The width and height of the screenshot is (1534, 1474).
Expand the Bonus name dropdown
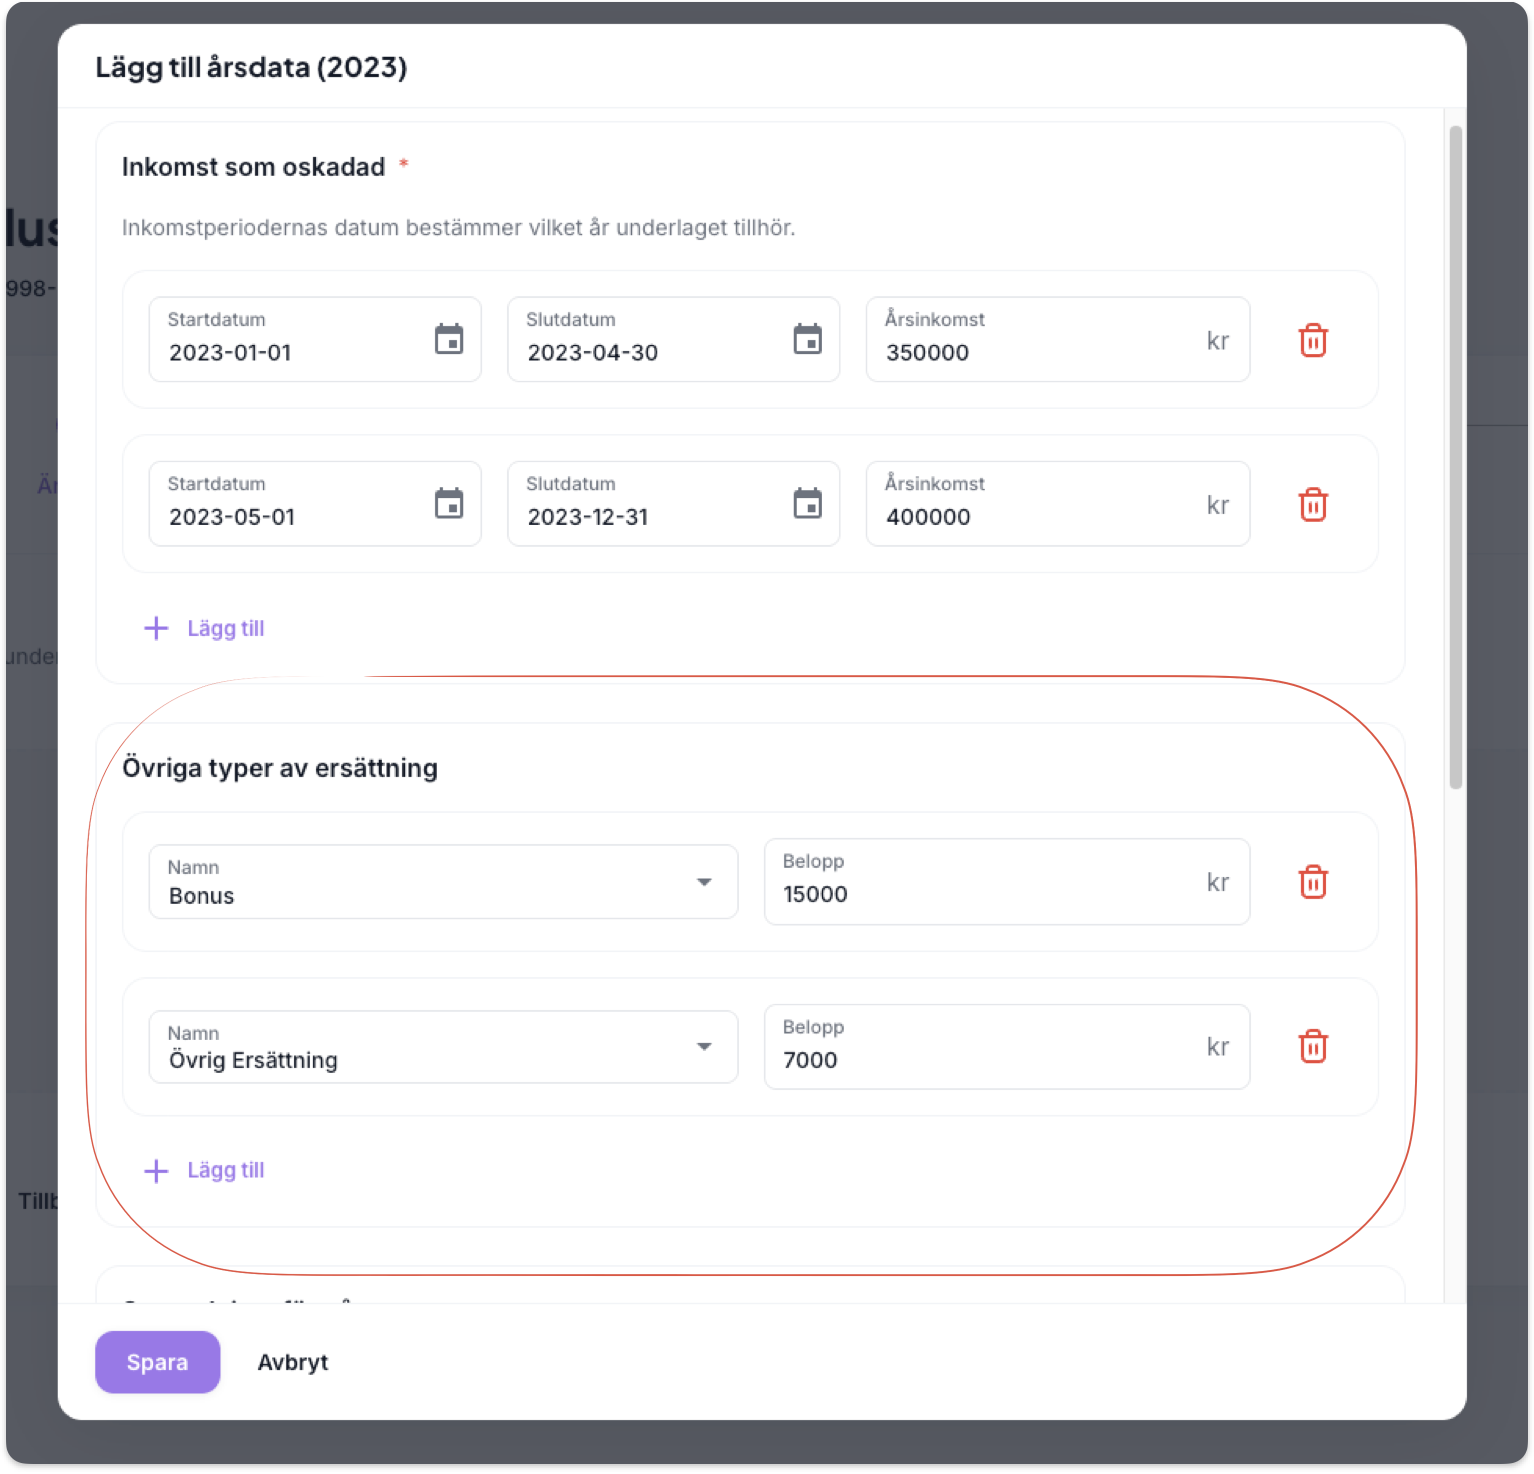click(x=704, y=882)
